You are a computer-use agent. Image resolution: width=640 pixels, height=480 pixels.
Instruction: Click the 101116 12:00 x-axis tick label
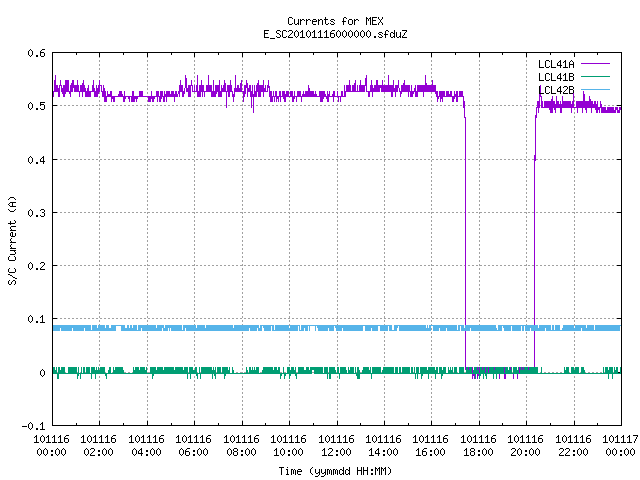pyautogui.click(x=336, y=446)
